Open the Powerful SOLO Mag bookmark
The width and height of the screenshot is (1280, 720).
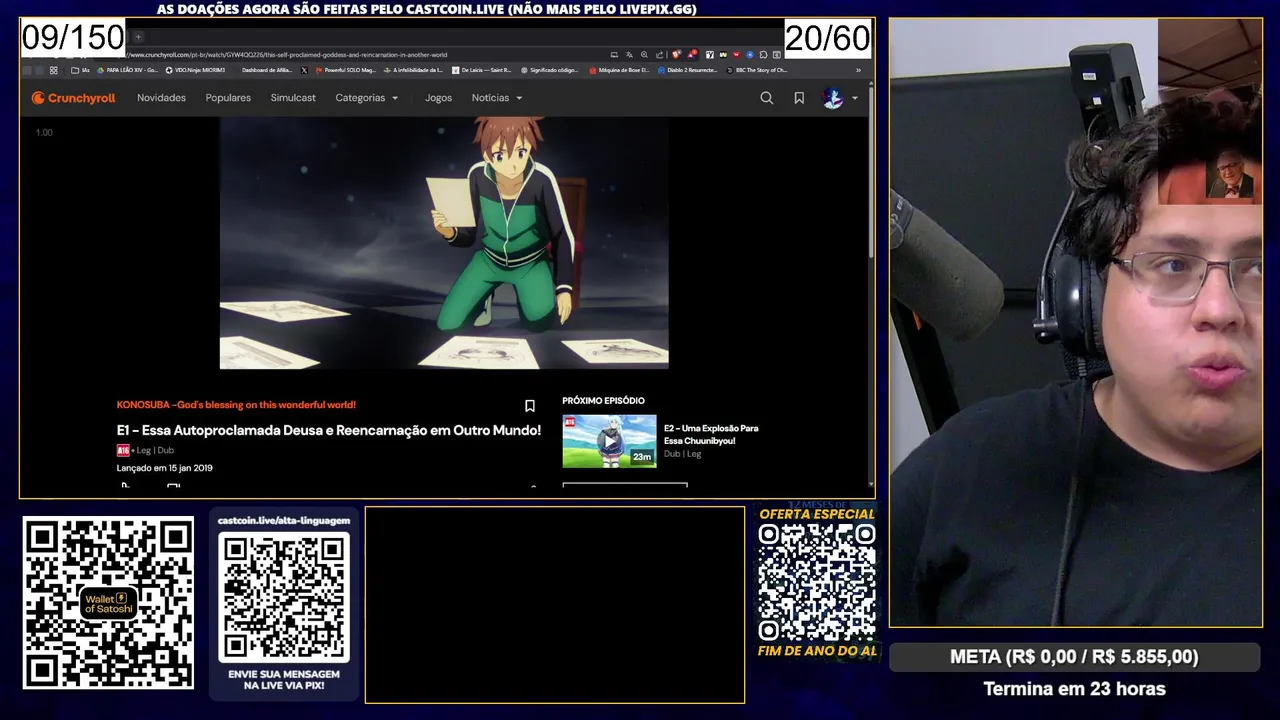point(345,70)
